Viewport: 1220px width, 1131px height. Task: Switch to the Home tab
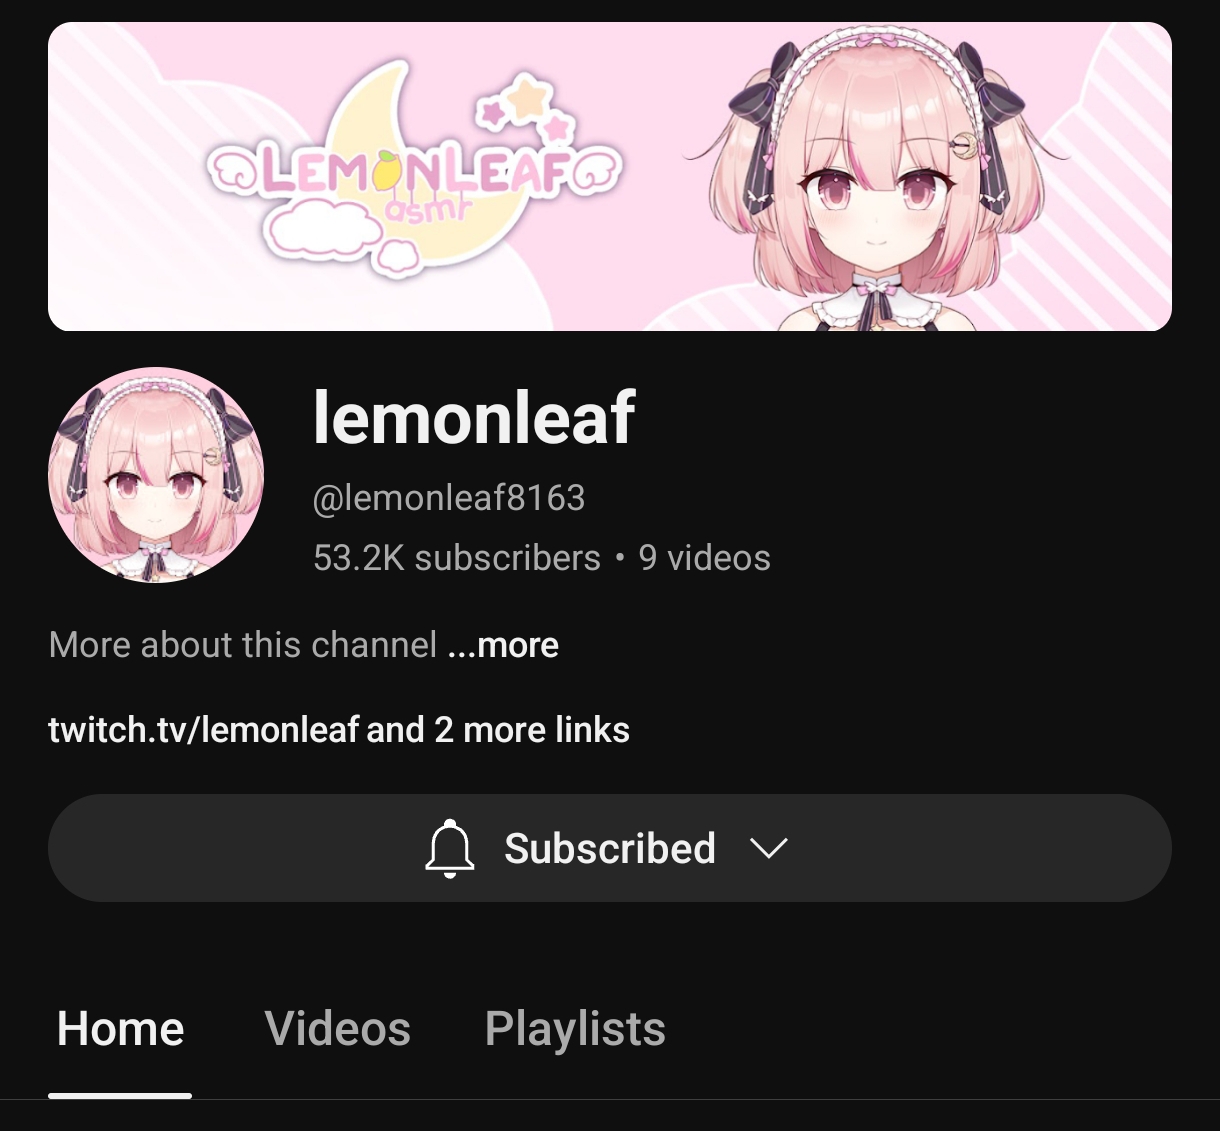[121, 1028]
